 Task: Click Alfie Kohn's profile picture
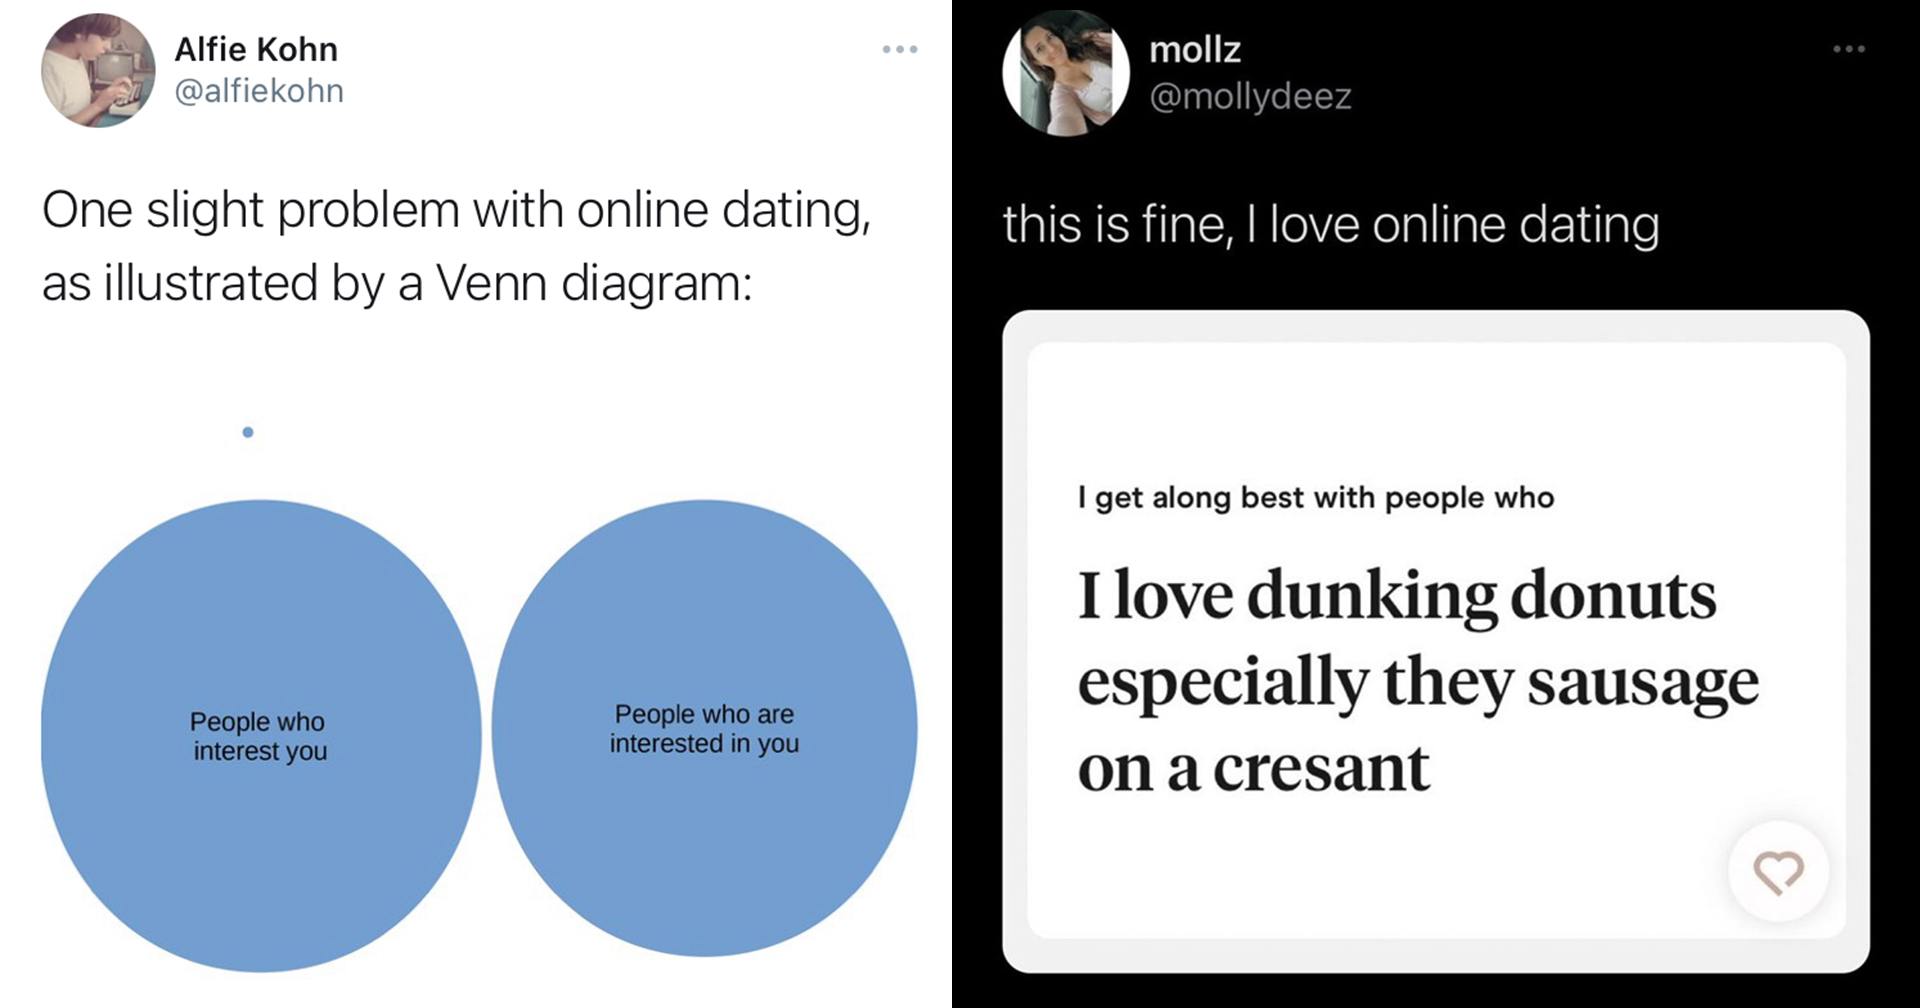coord(98,70)
